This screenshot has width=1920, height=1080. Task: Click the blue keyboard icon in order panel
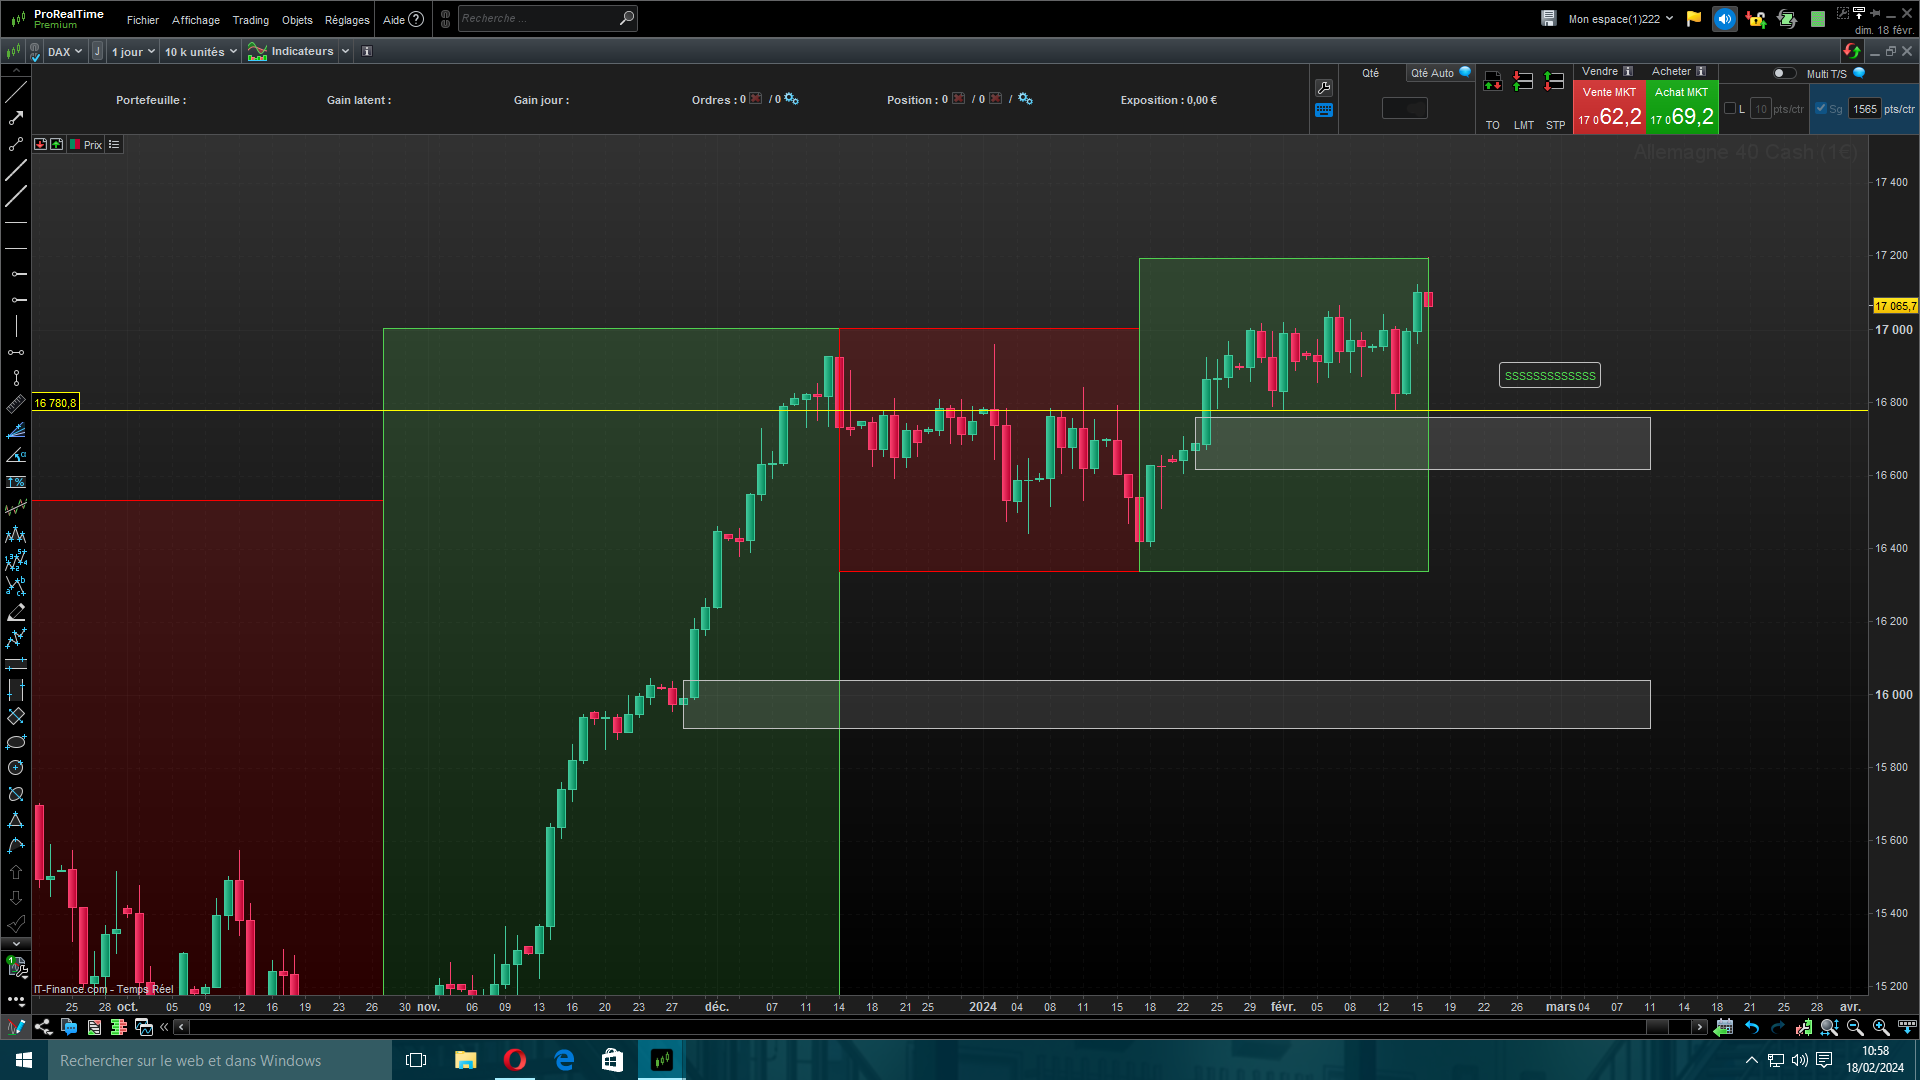click(1324, 111)
